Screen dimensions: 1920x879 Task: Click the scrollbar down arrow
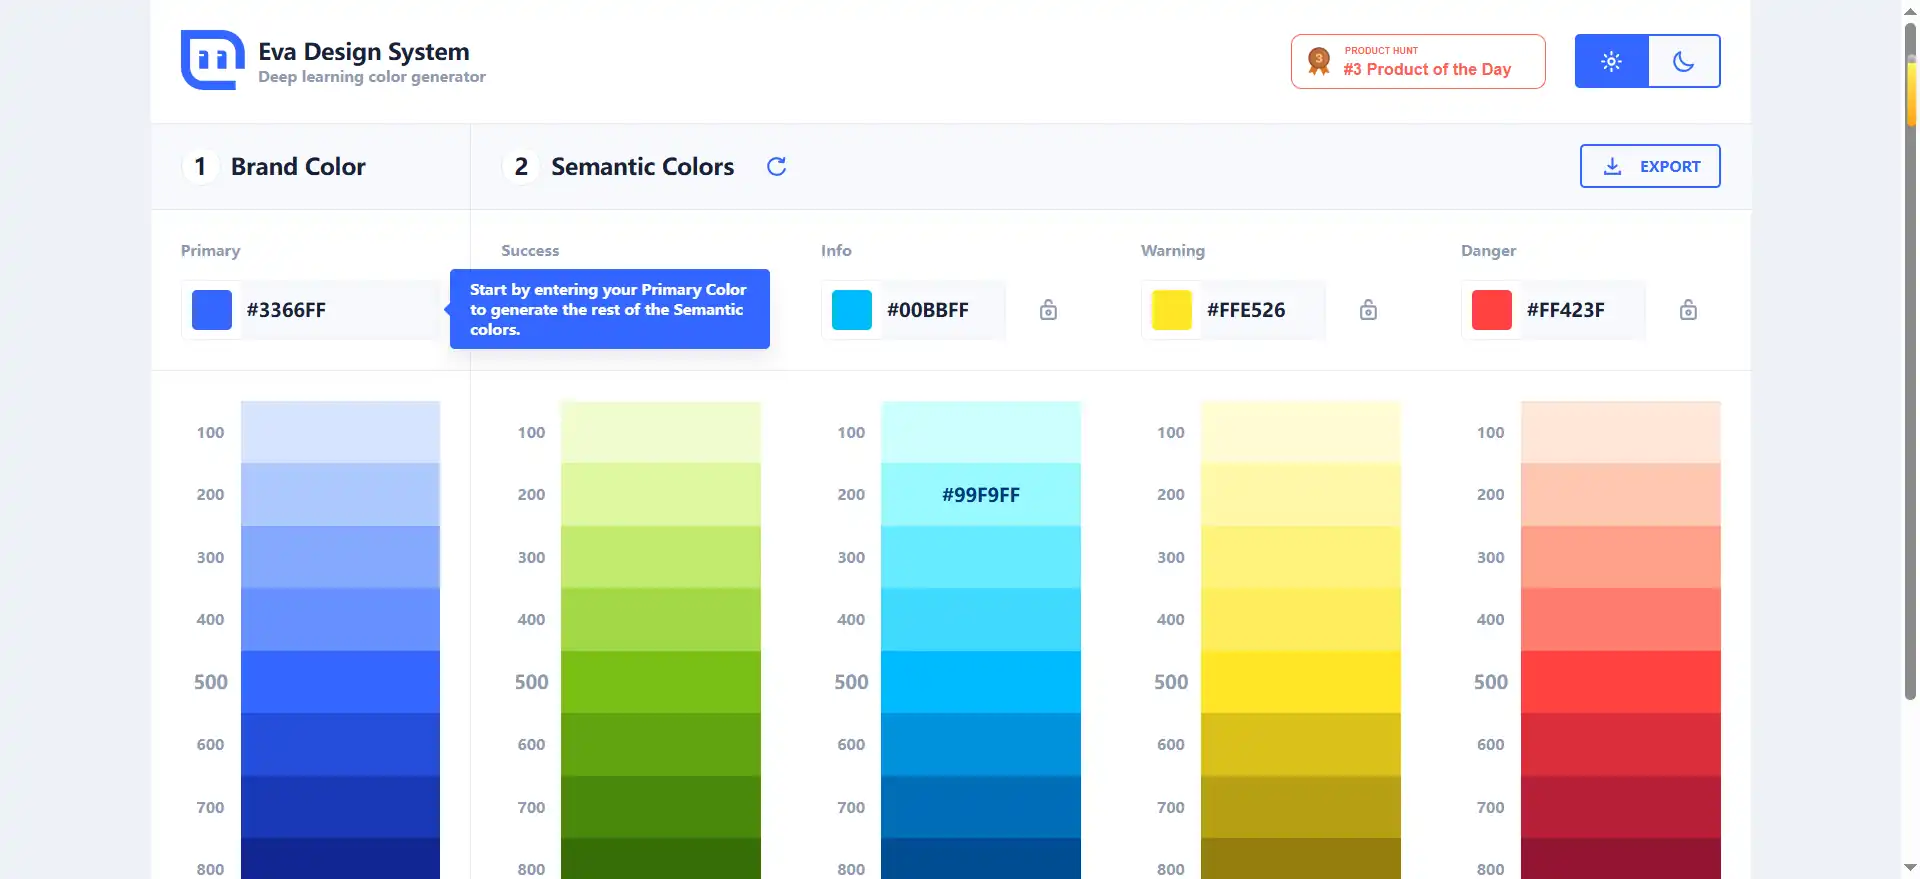tap(1911, 868)
